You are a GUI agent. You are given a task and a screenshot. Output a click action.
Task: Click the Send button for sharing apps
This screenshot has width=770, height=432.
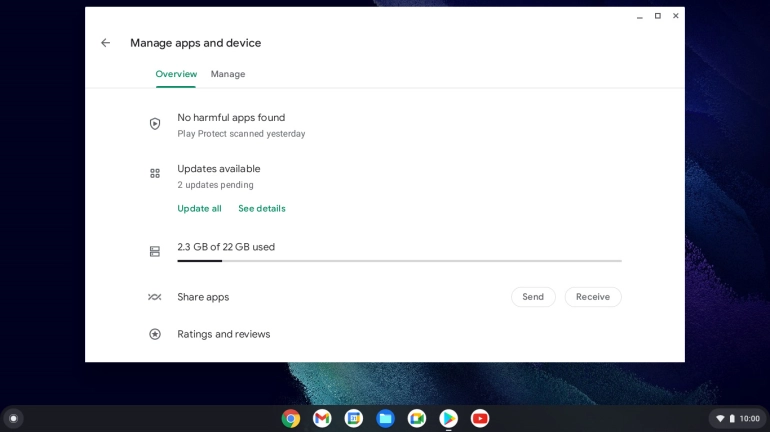pos(533,297)
